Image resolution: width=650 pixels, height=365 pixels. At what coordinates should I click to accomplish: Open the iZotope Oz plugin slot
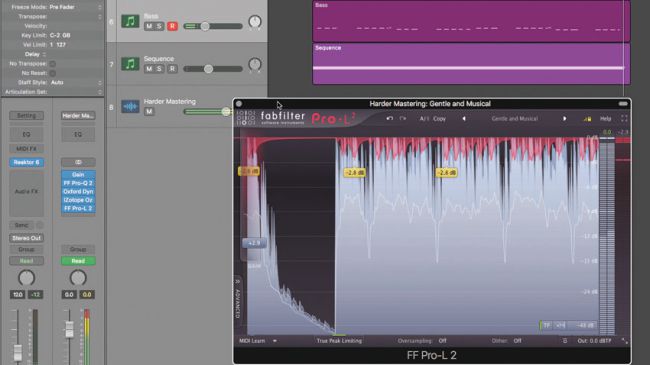pyautogui.click(x=78, y=200)
